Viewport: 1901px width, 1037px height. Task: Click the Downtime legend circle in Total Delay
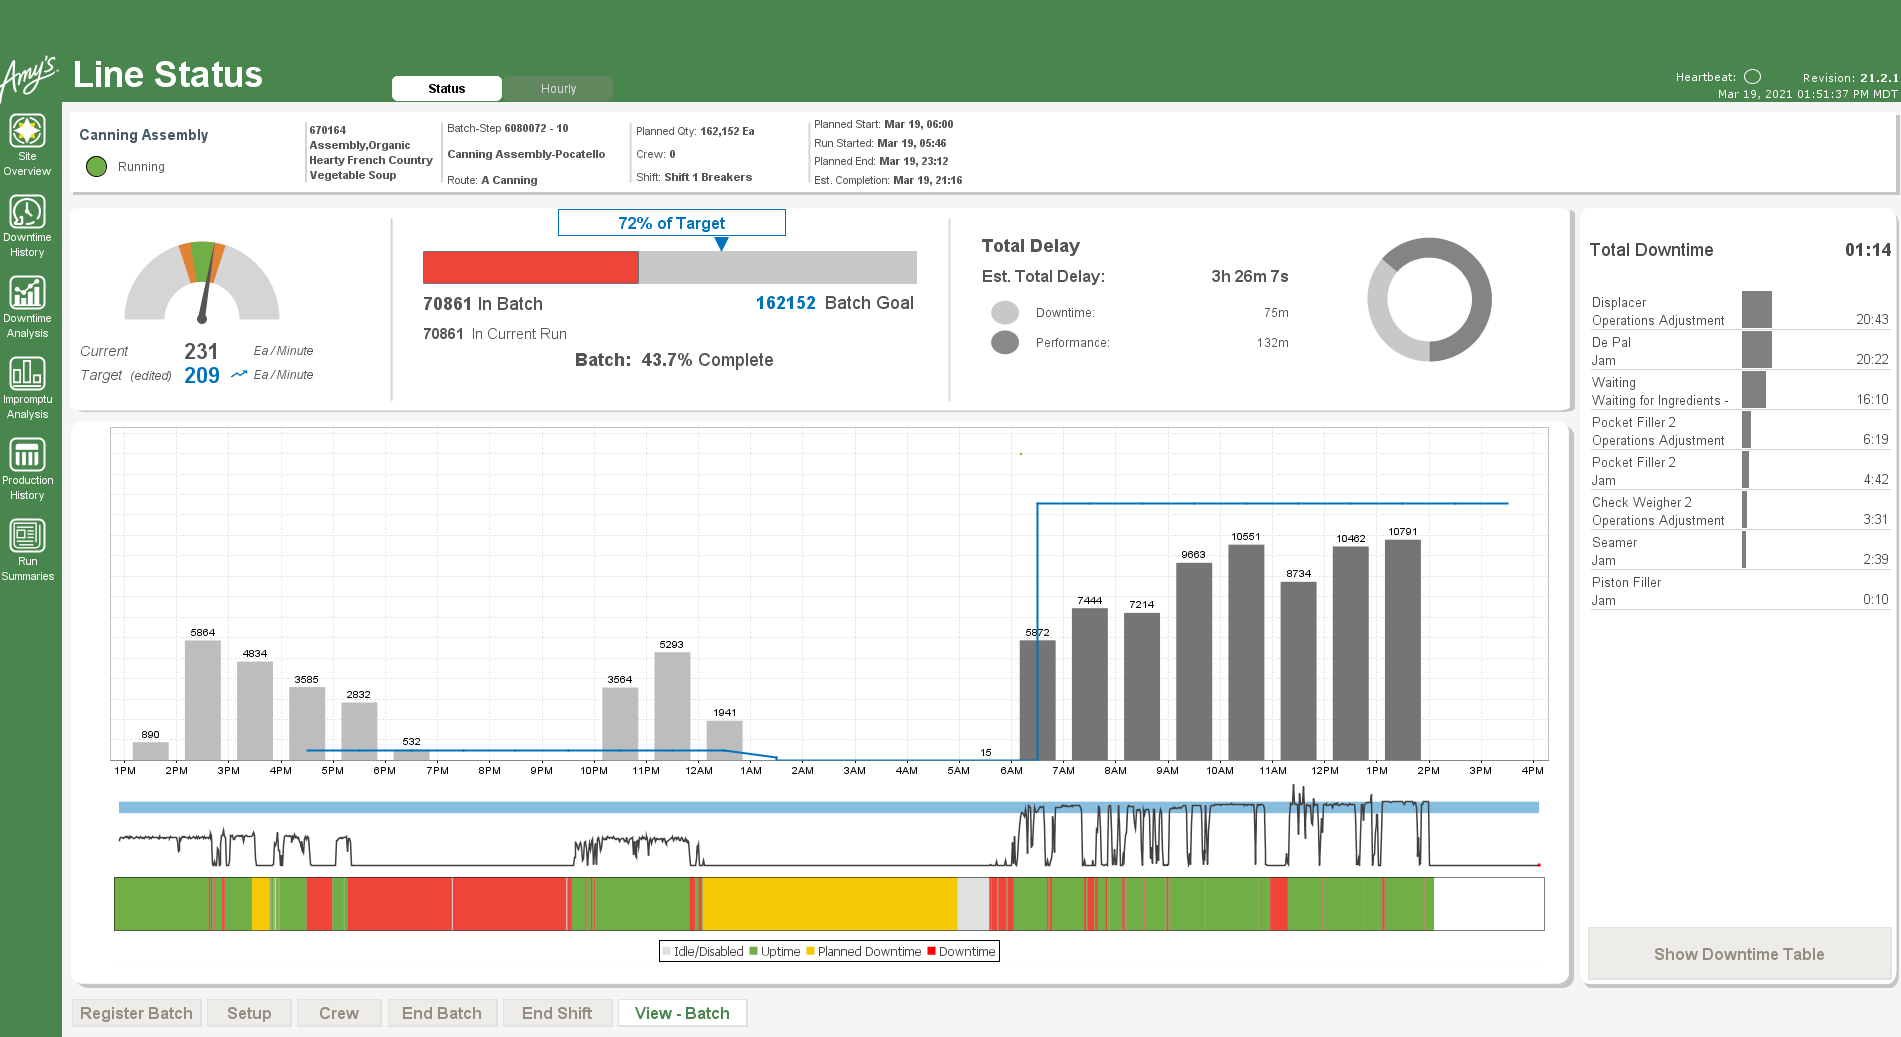[x=1005, y=313]
